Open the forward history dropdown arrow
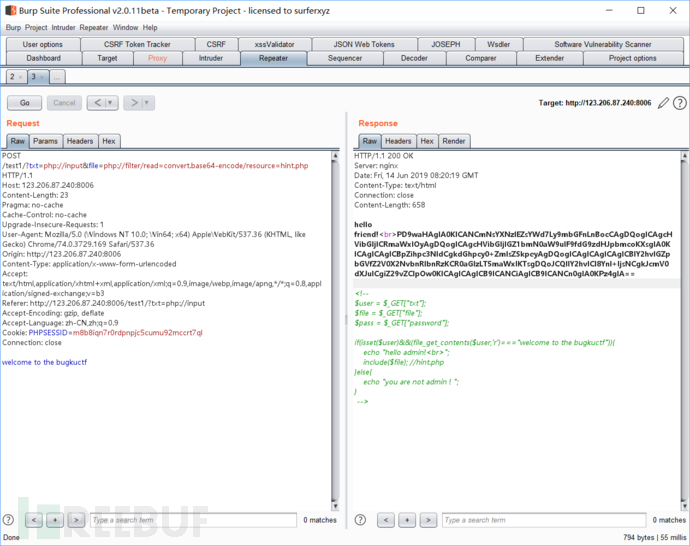Viewport: 690px width, 546px height. (147, 103)
